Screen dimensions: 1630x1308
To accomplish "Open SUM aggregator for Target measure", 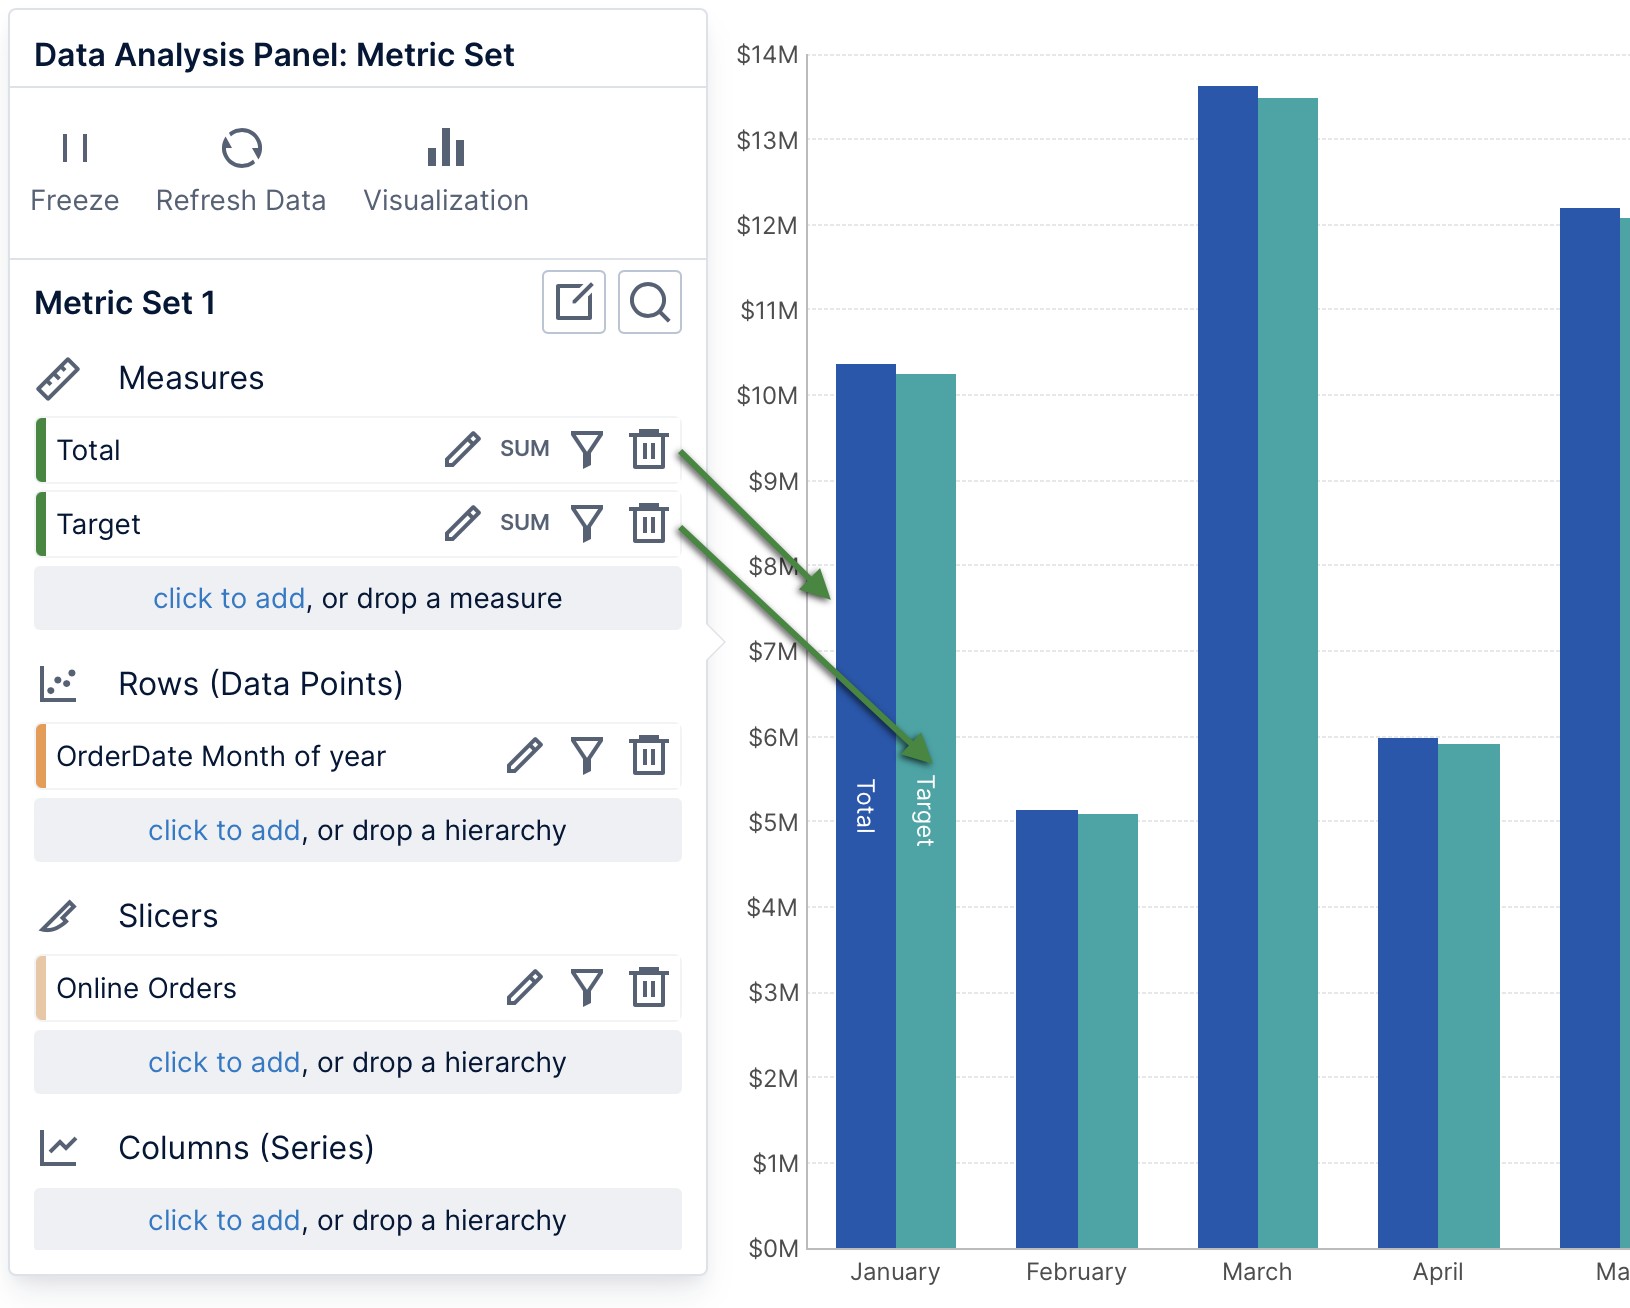I will click(x=524, y=523).
